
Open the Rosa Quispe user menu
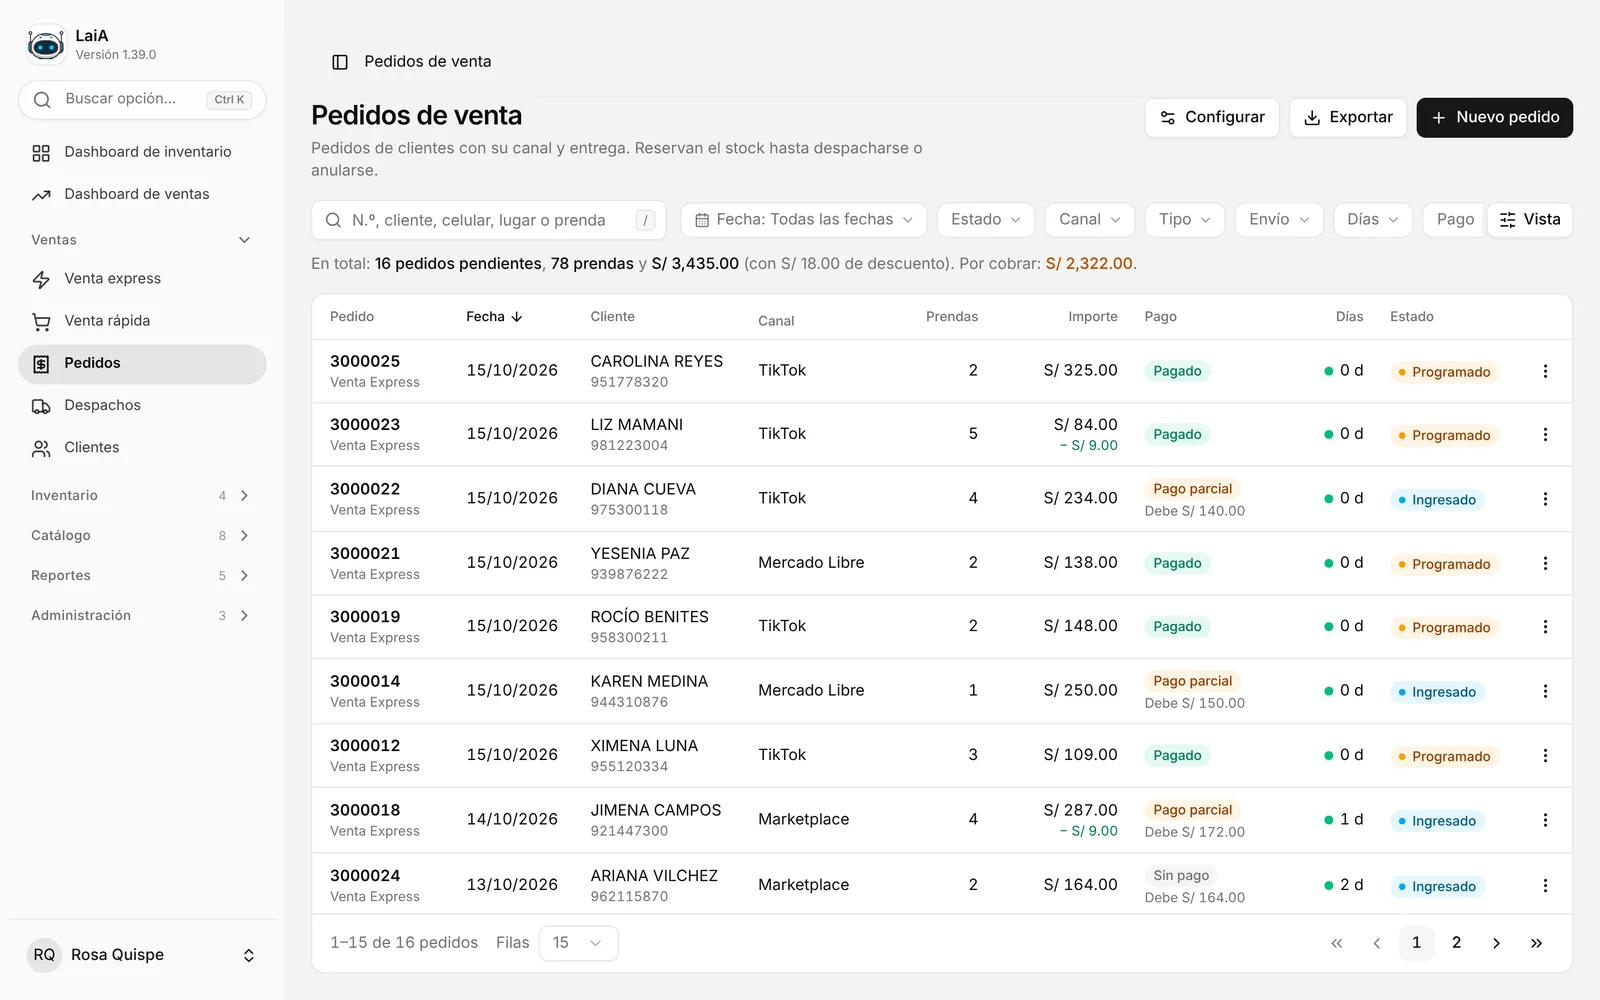point(142,955)
